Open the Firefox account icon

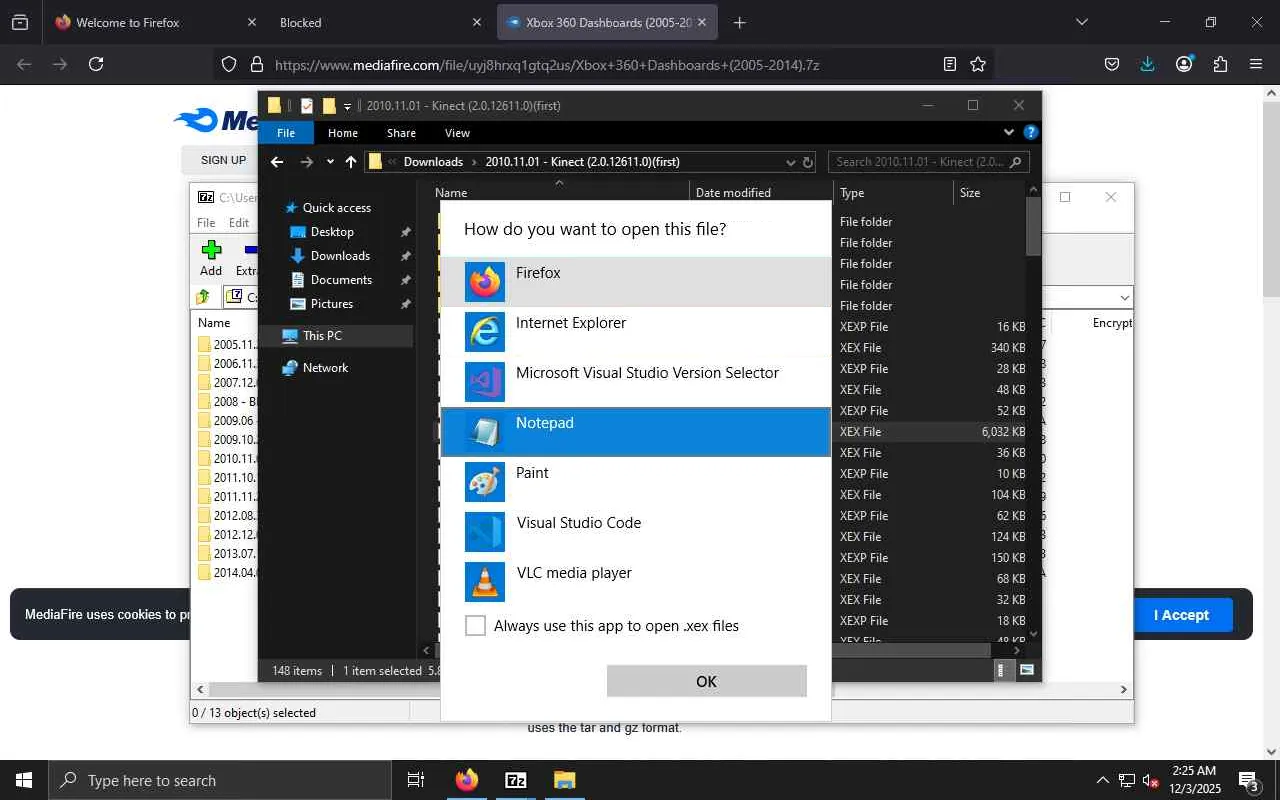pyautogui.click(x=1184, y=64)
